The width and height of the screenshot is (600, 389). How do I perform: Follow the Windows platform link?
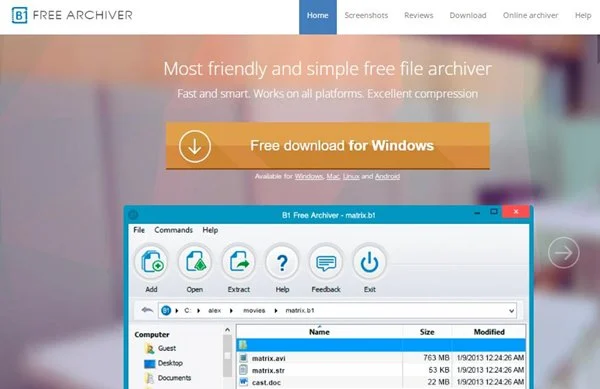click(x=309, y=176)
